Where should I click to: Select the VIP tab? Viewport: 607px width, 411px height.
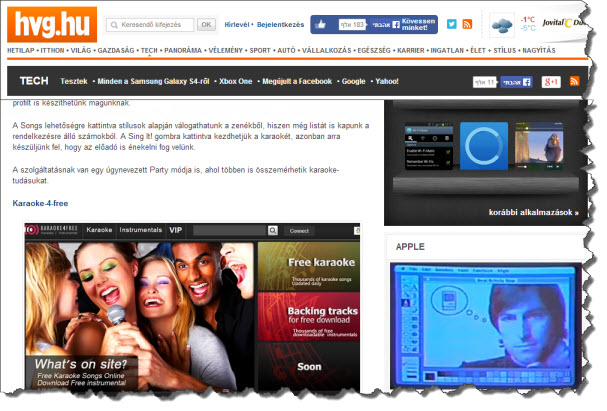pyautogui.click(x=175, y=230)
